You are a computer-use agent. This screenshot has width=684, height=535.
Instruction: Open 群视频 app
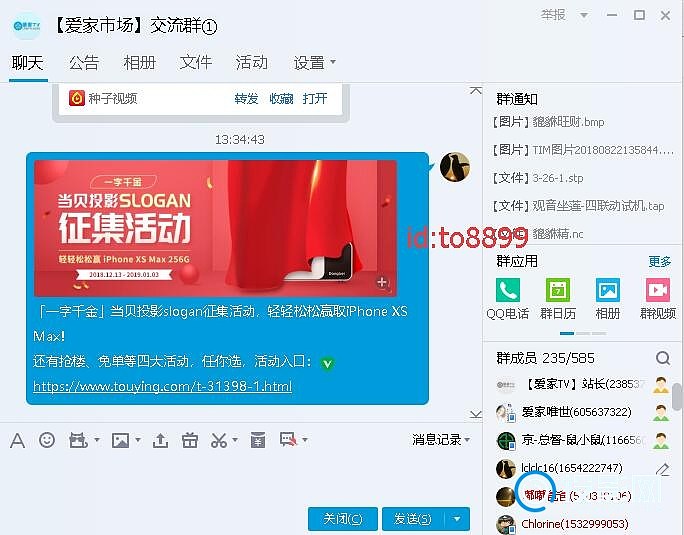(x=658, y=290)
